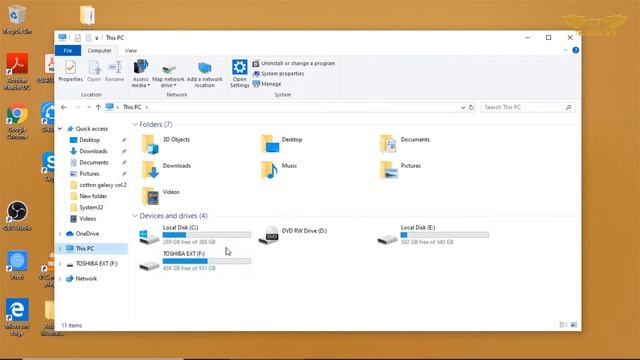Choose Add a network location

[204, 74]
